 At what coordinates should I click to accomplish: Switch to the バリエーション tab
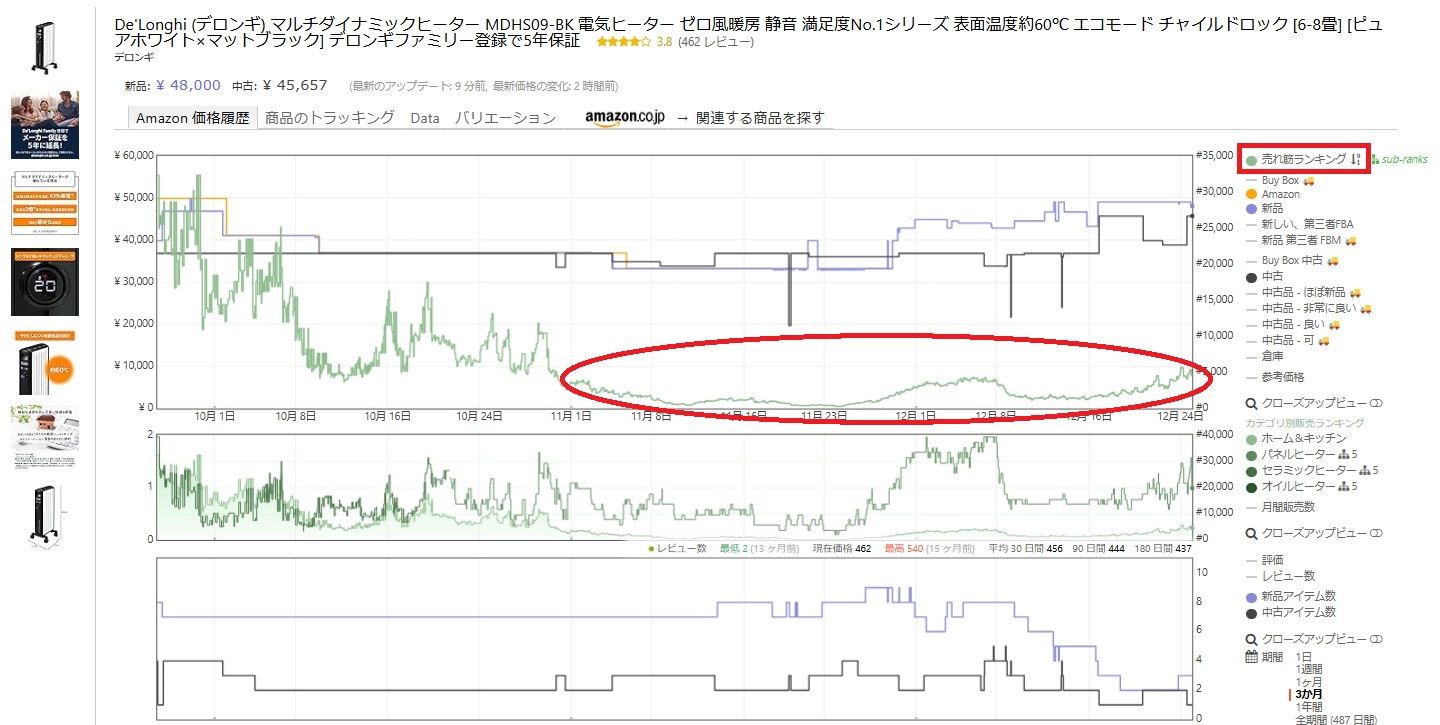[x=505, y=118]
